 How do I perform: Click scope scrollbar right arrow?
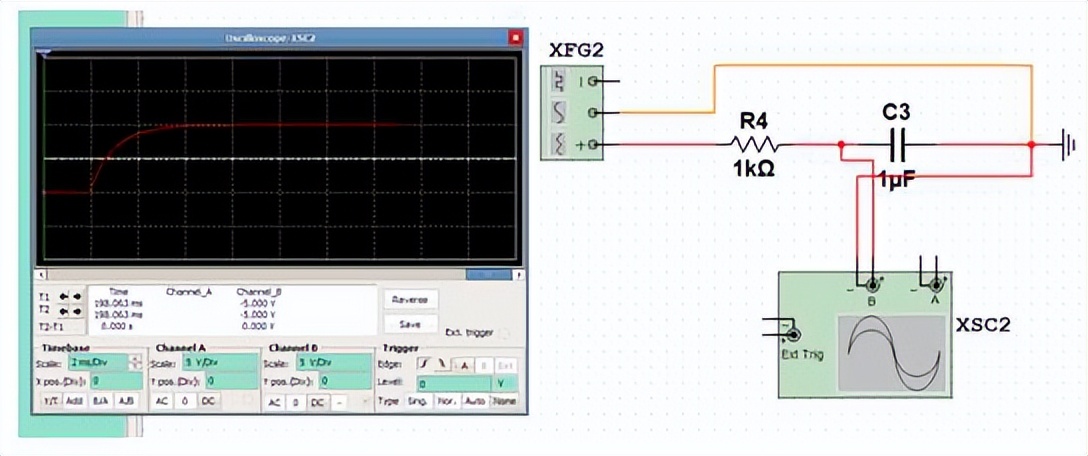519,275
